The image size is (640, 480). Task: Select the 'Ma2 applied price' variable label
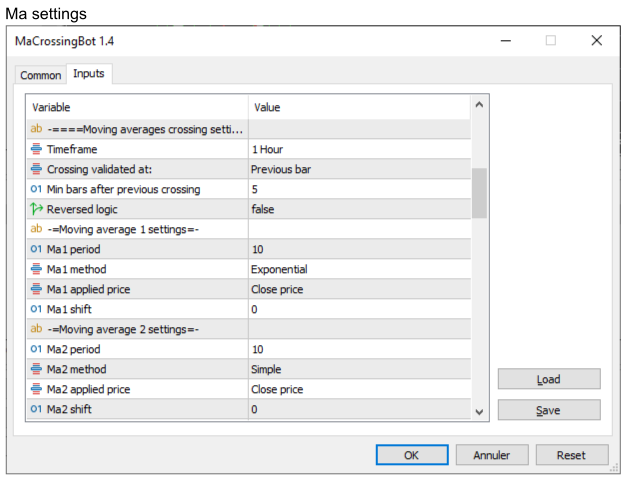point(89,389)
